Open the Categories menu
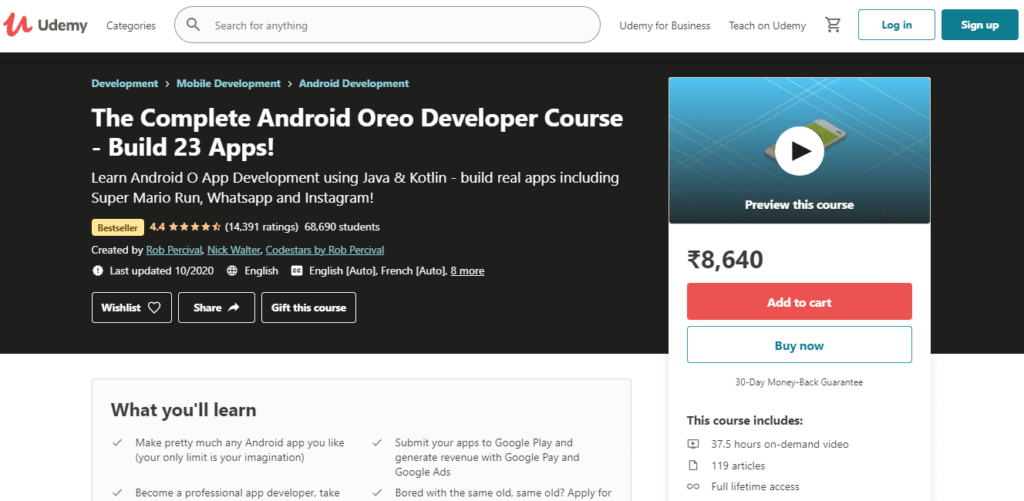 (x=131, y=25)
